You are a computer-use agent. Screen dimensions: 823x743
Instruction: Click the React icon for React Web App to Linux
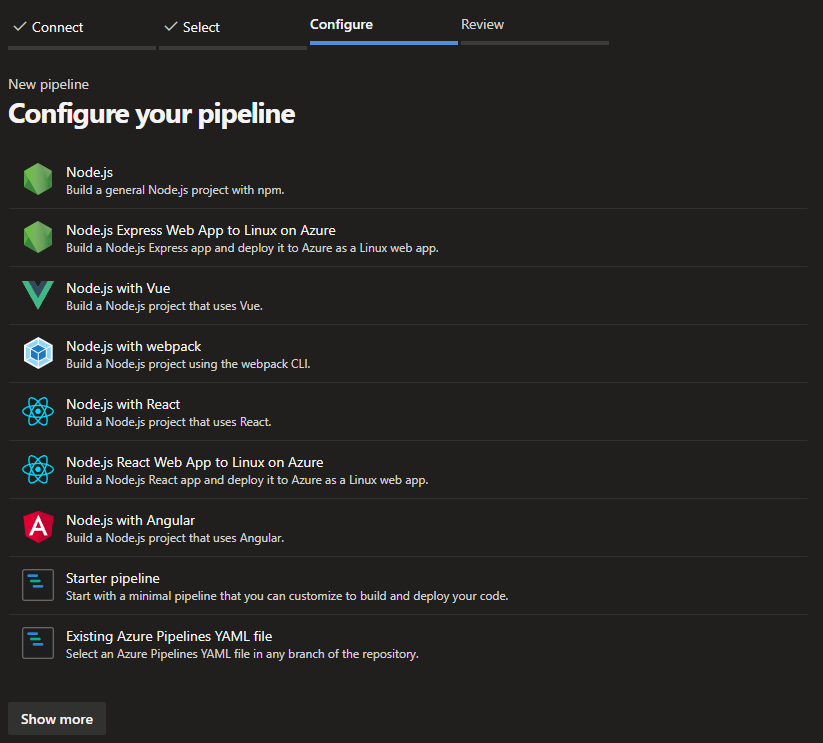pos(38,469)
